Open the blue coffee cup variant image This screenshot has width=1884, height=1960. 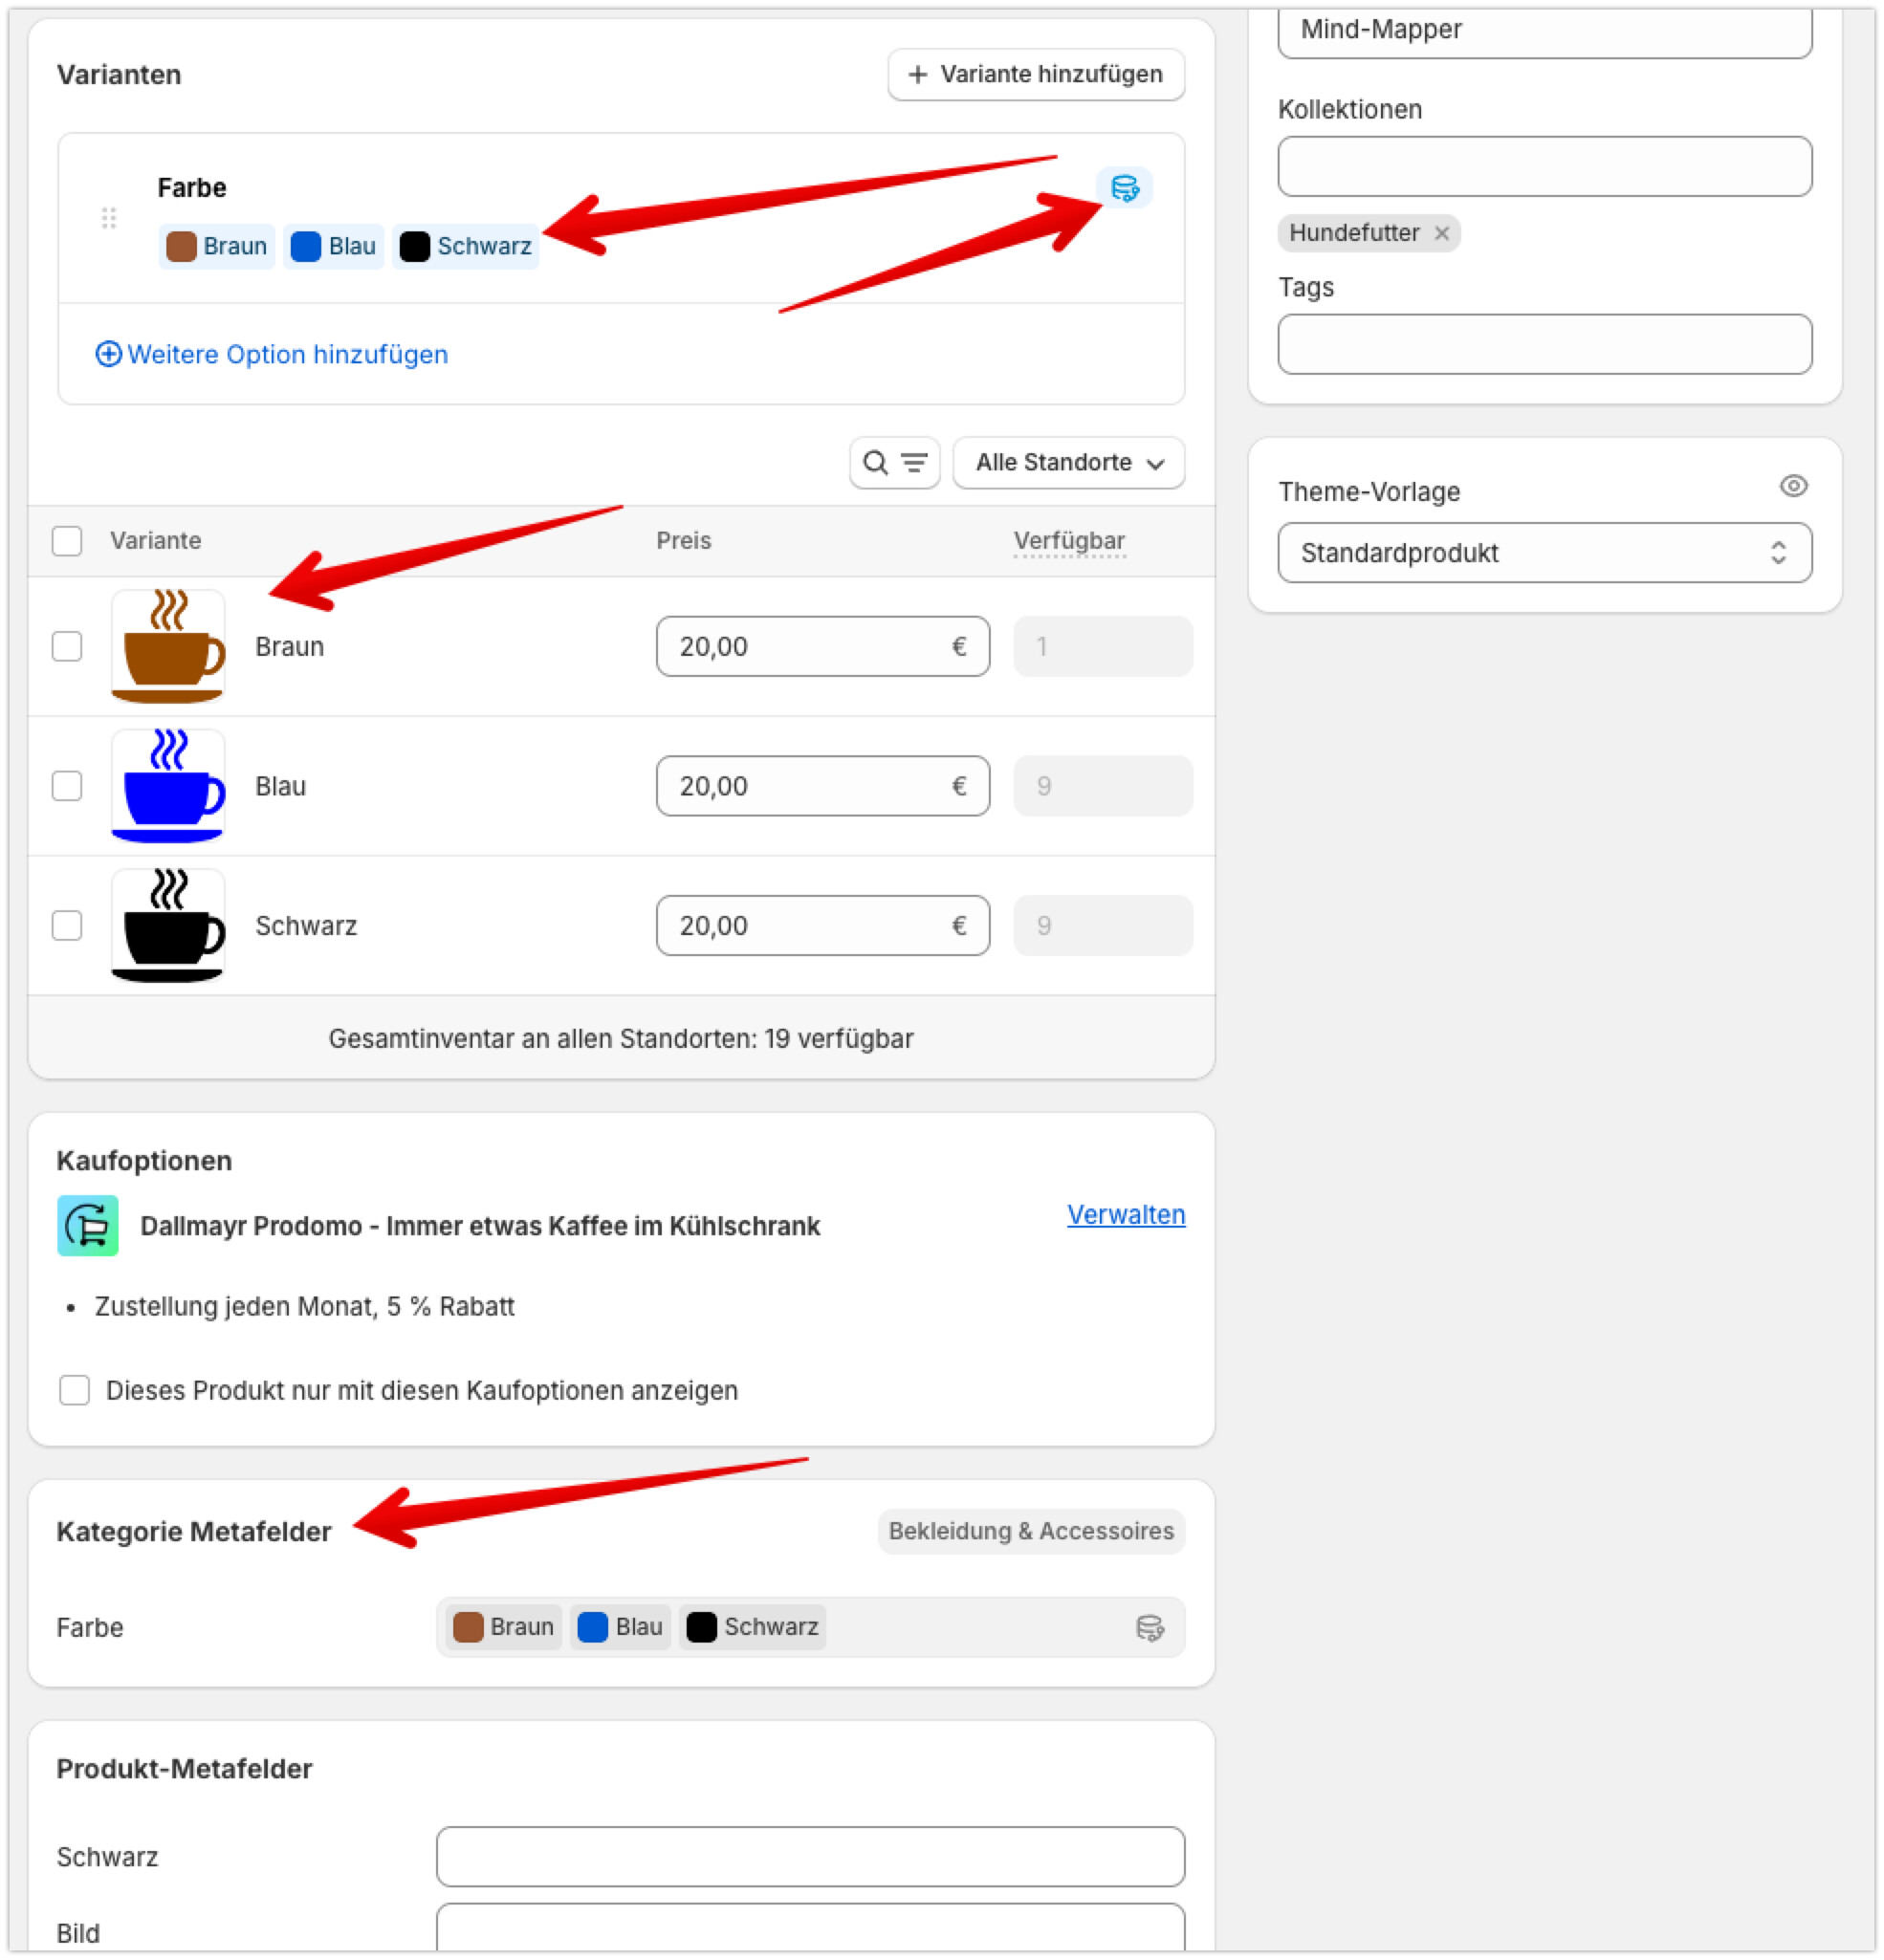[168, 786]
